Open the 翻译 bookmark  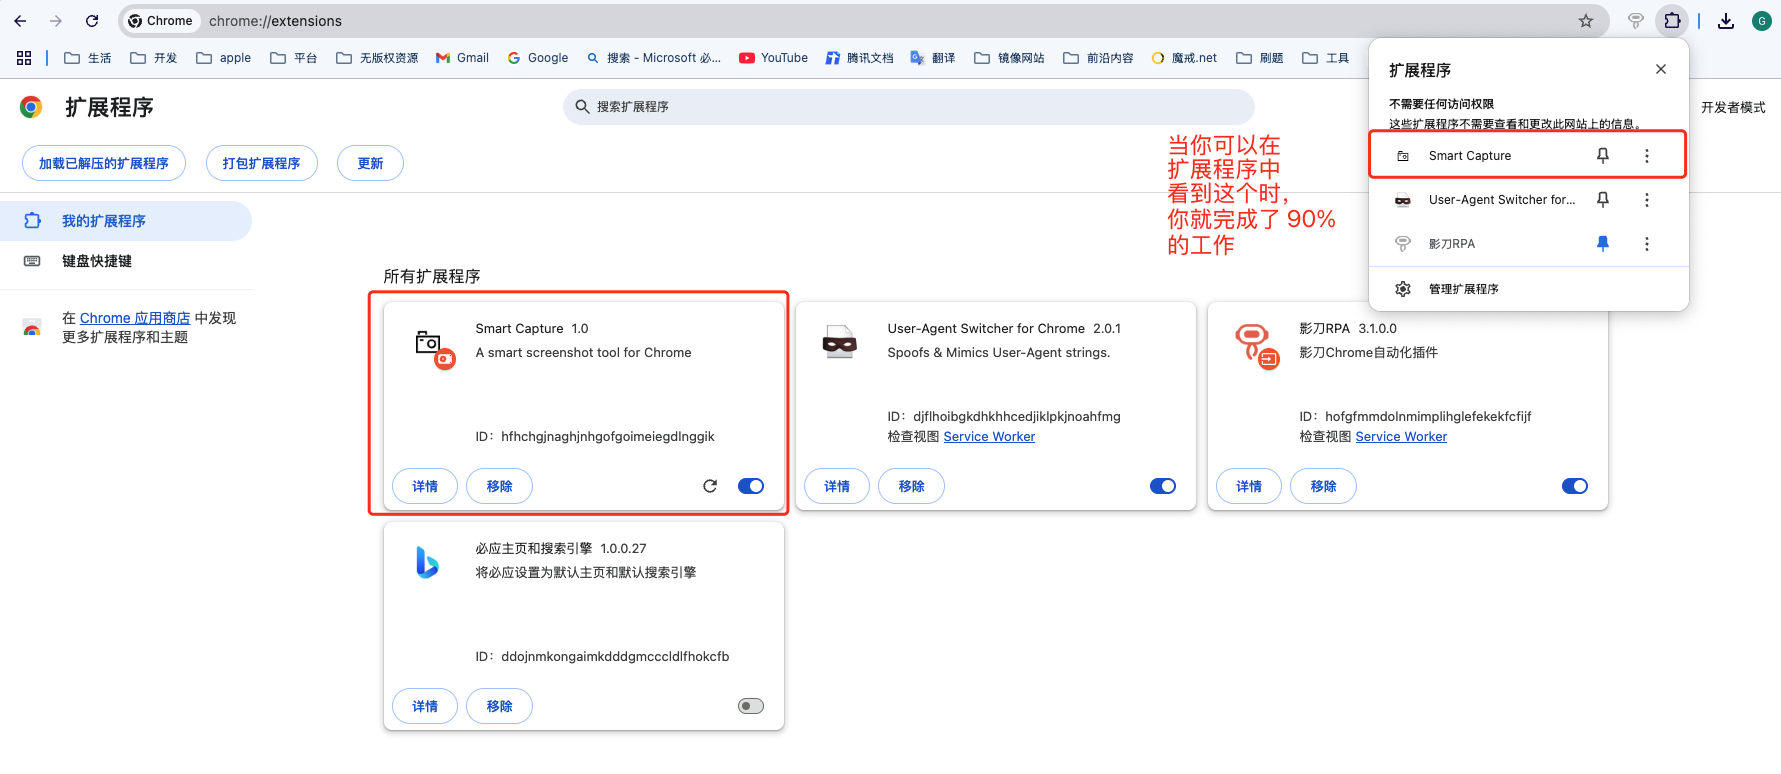coord(933,58)
